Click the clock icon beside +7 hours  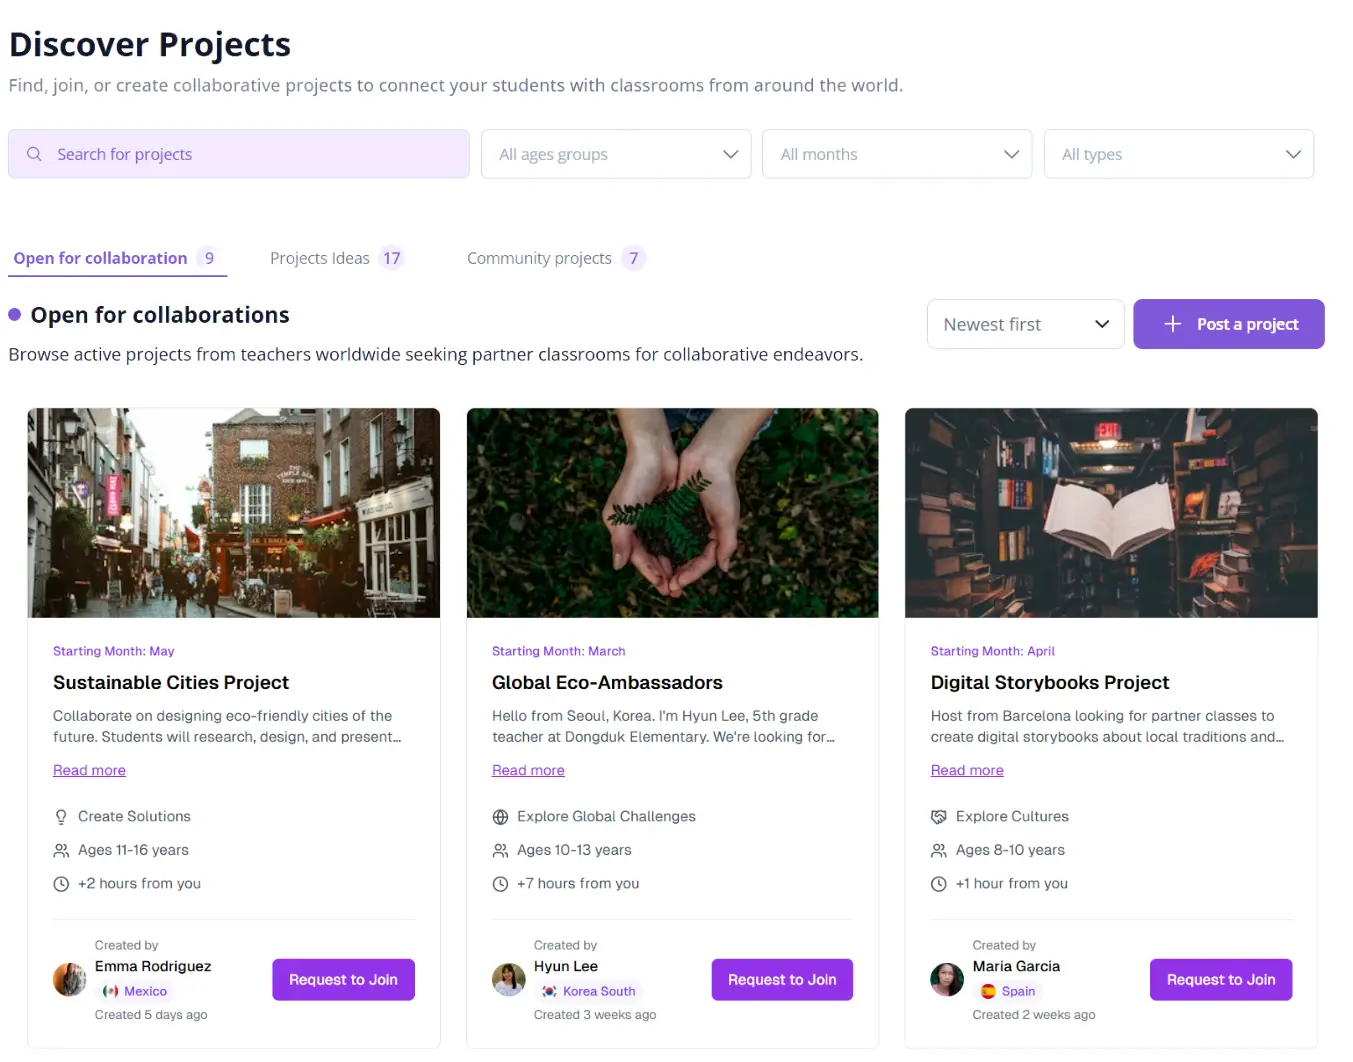click(500, 884)
